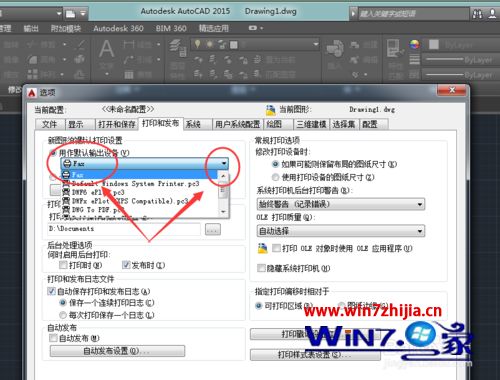Check 打印 OLE 对象时使用 OLE 应用程序
Viewport: 500px width, 380px height.
[276, 248]
